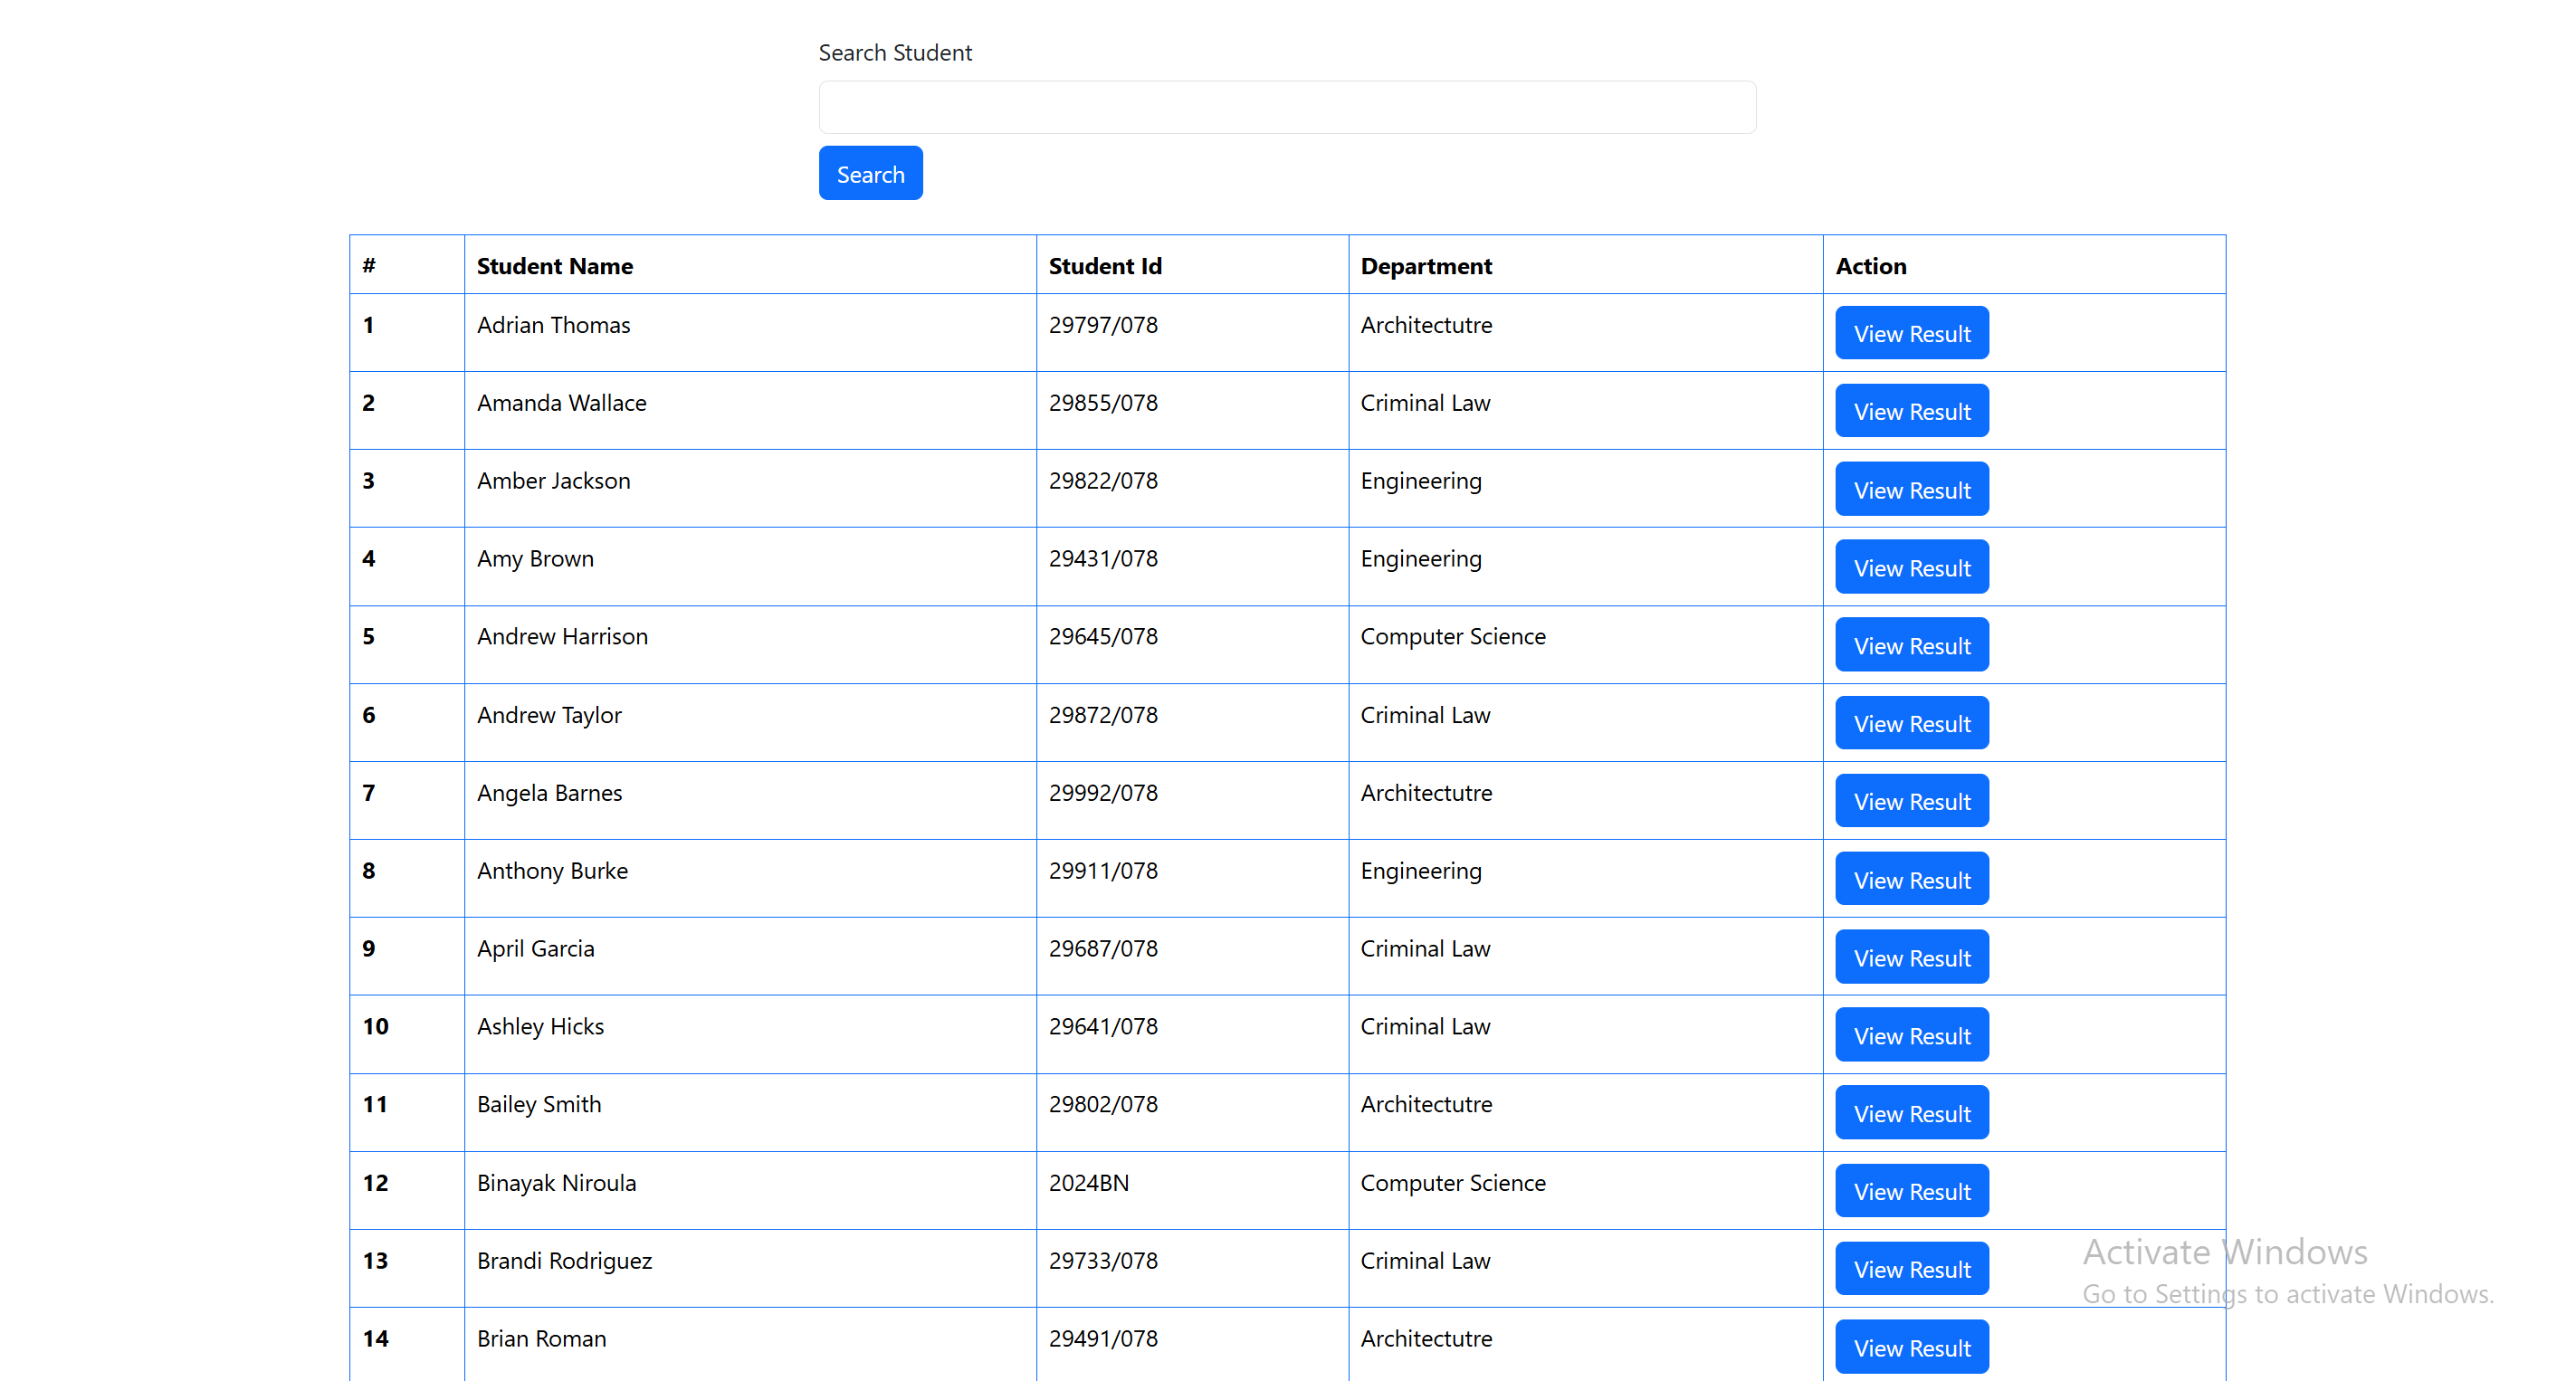Image resolution: width=2576 pixels, height=1381 pixels.
Task: View result for Binayak Niroula
Action: pos(1911,1191)
